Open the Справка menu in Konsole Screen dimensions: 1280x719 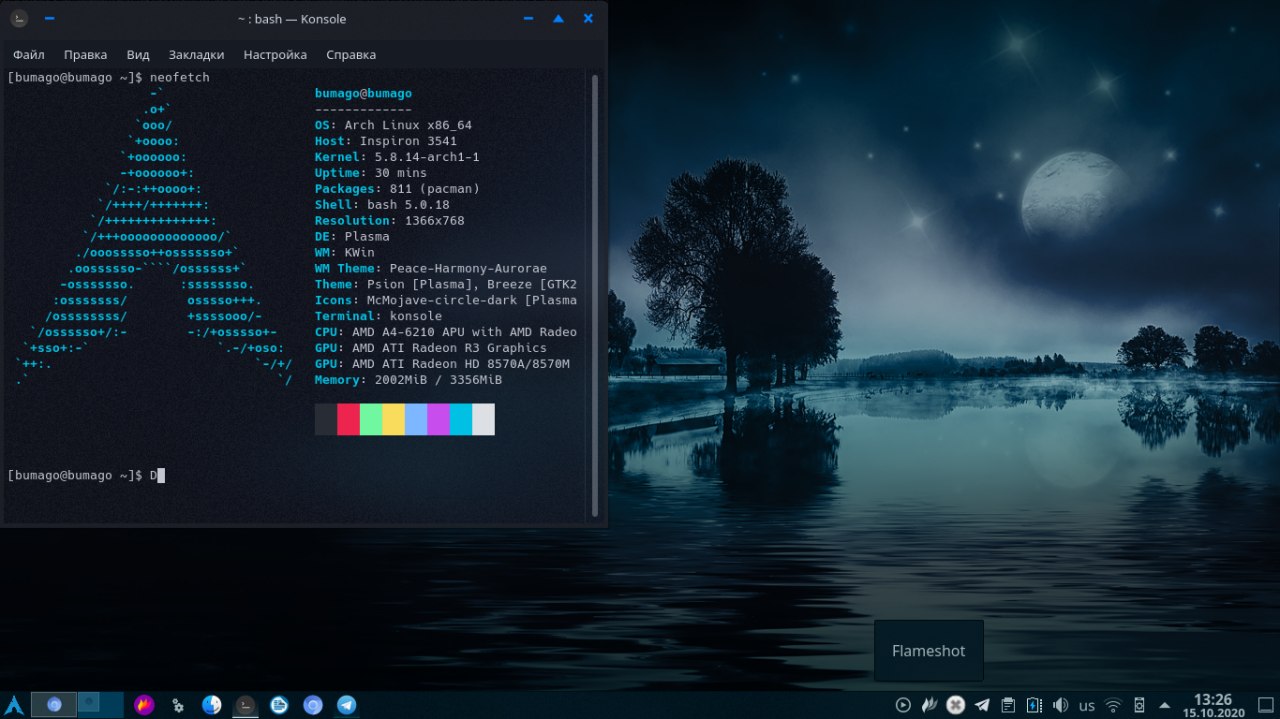351,55
